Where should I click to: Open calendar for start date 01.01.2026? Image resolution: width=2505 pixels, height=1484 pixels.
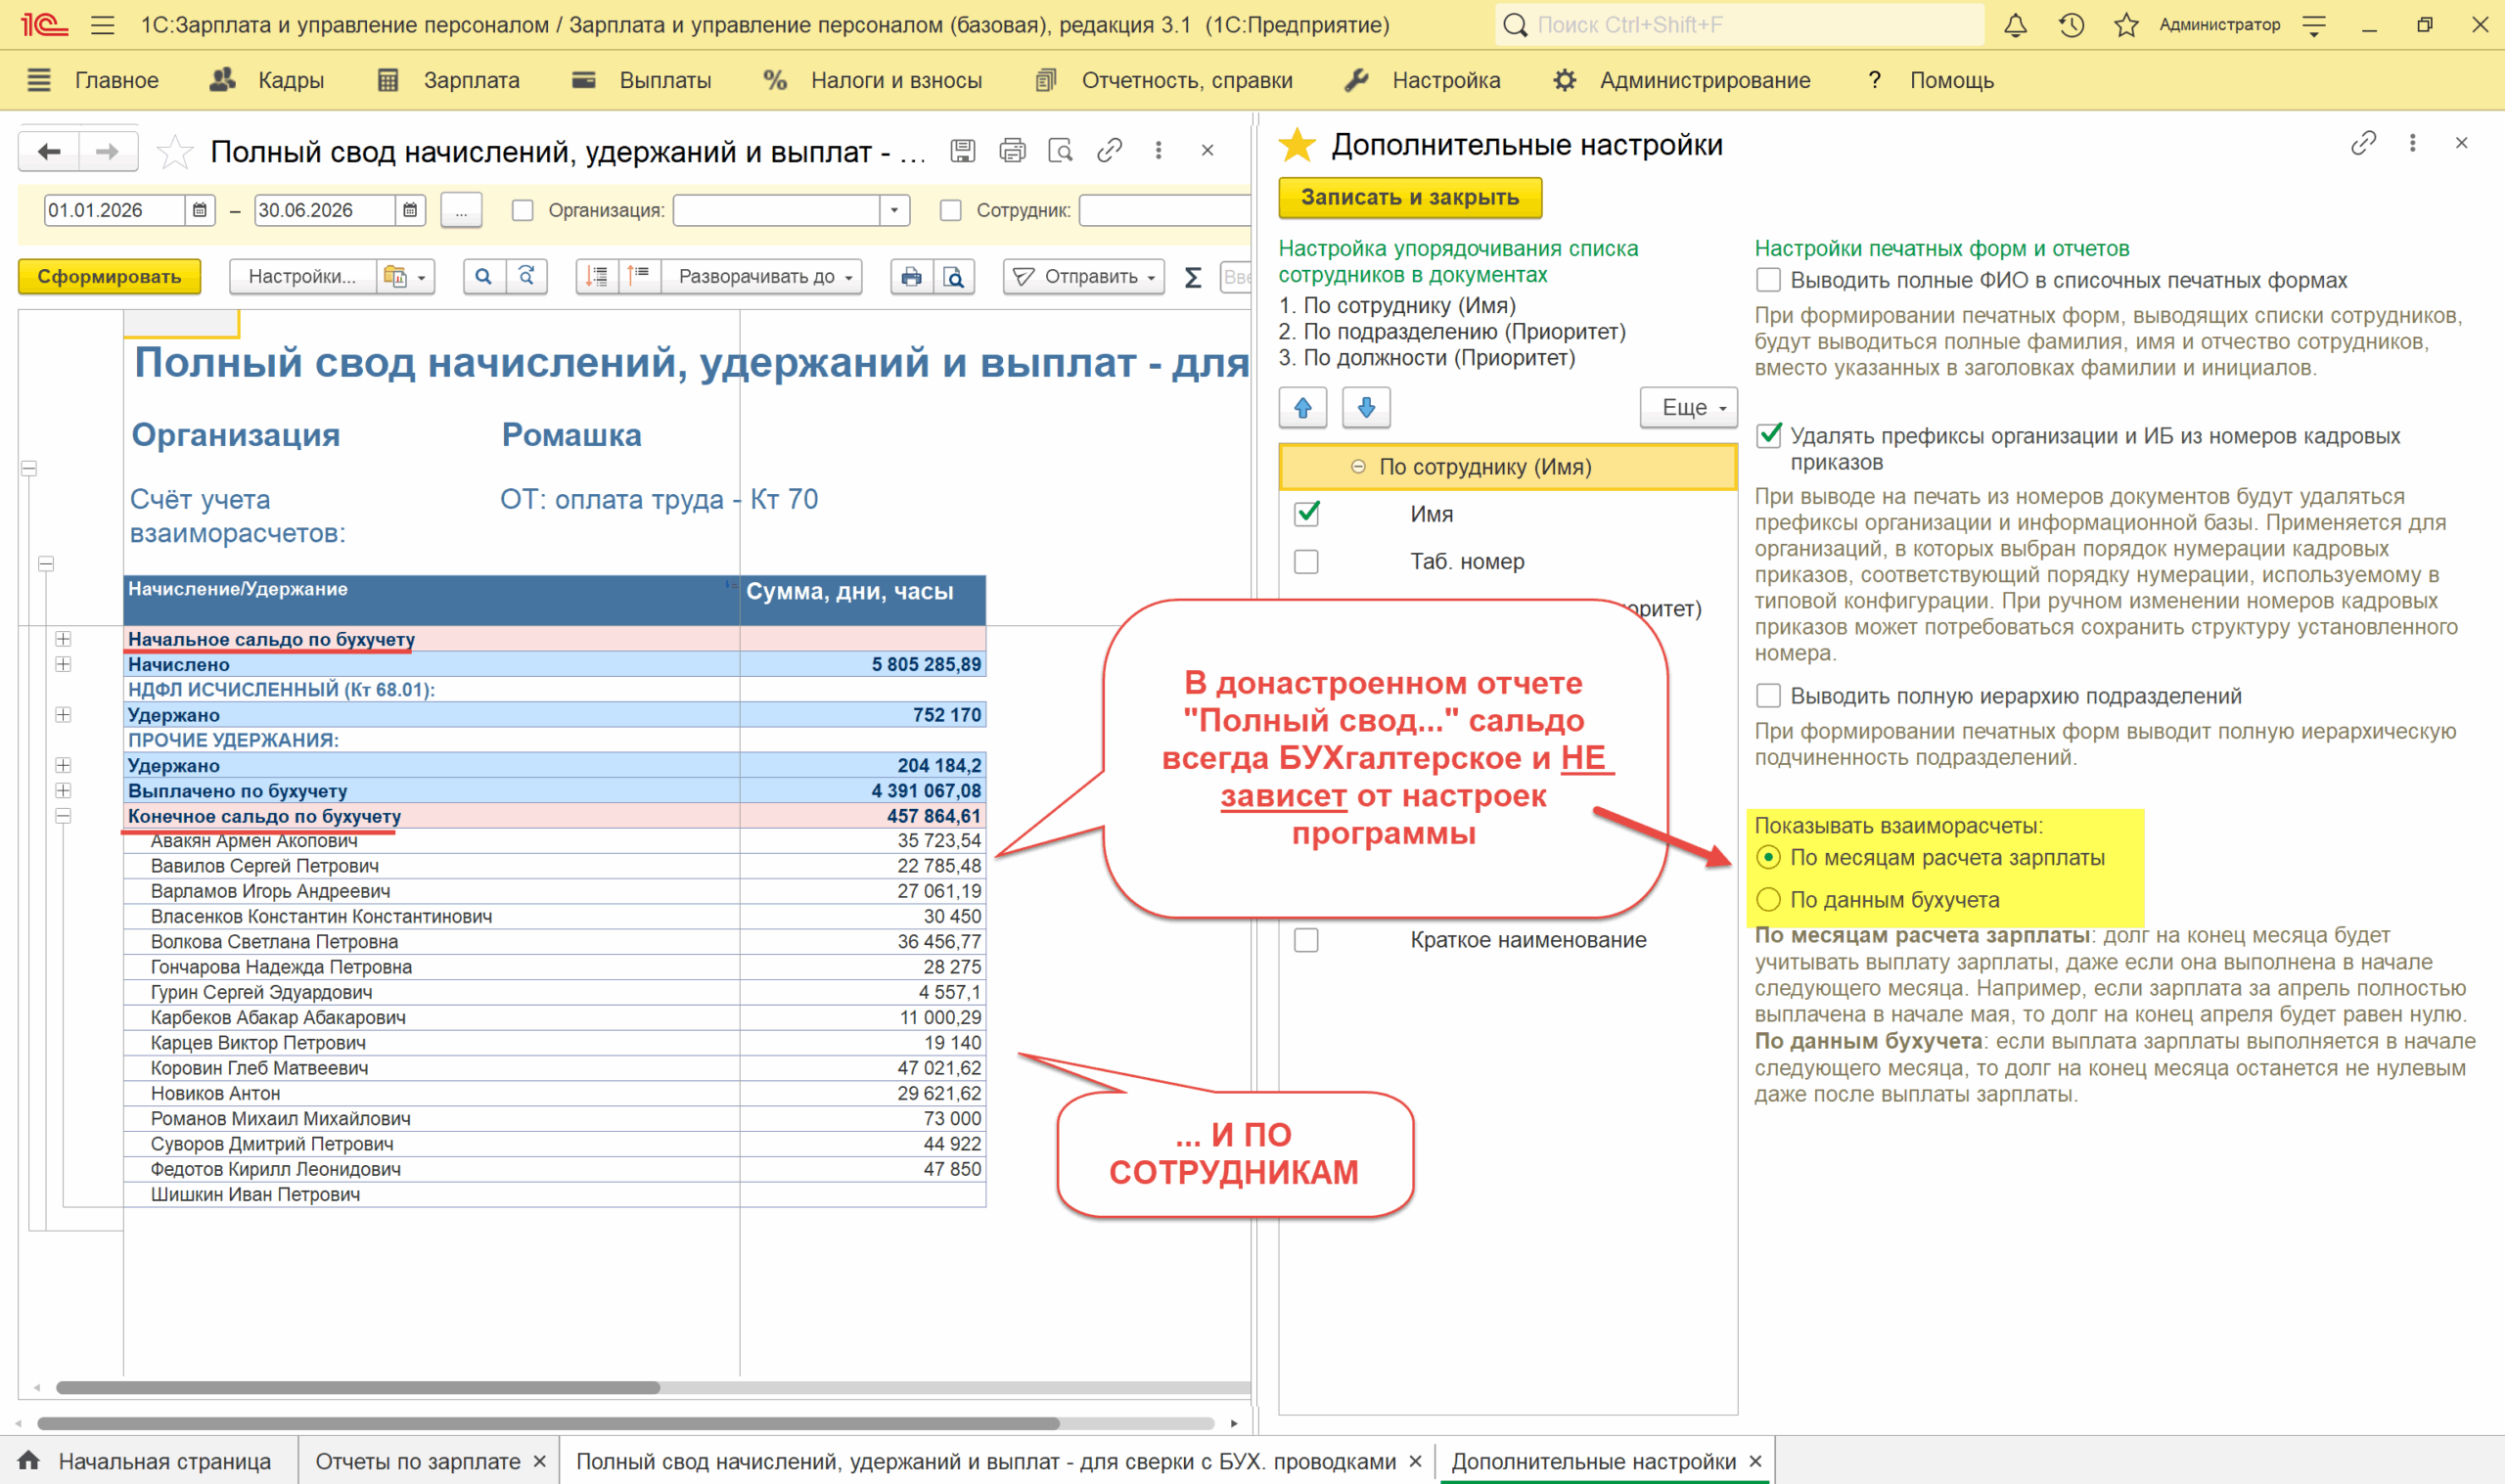[x=200, y=210]
